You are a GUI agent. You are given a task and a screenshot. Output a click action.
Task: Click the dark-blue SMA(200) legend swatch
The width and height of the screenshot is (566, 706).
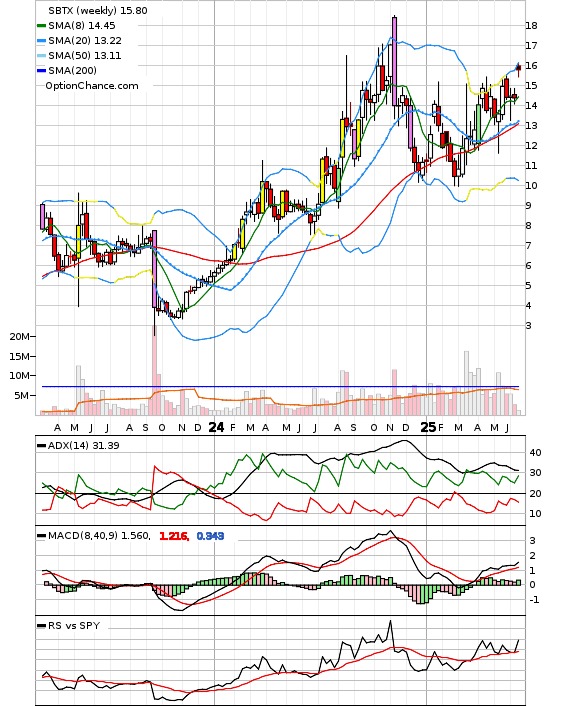[41, 71]
